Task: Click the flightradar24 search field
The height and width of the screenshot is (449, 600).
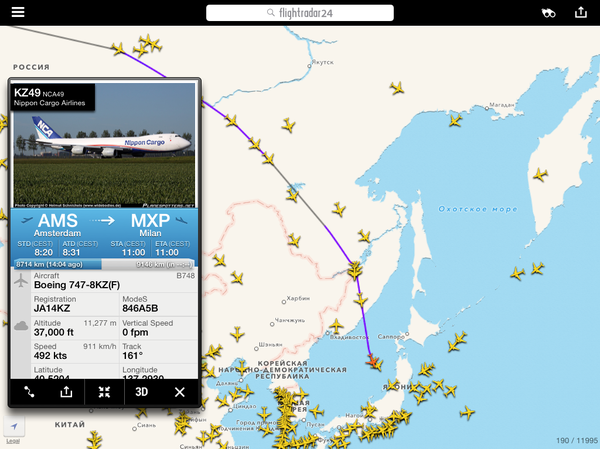Action: click(x=300, y=13)
